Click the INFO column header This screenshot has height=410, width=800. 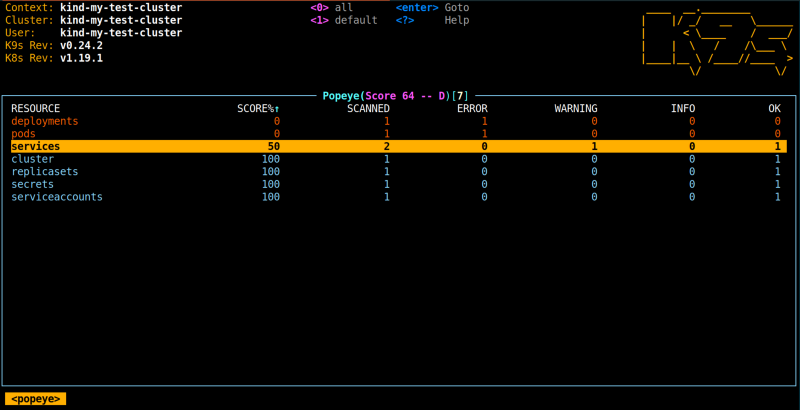683,109
